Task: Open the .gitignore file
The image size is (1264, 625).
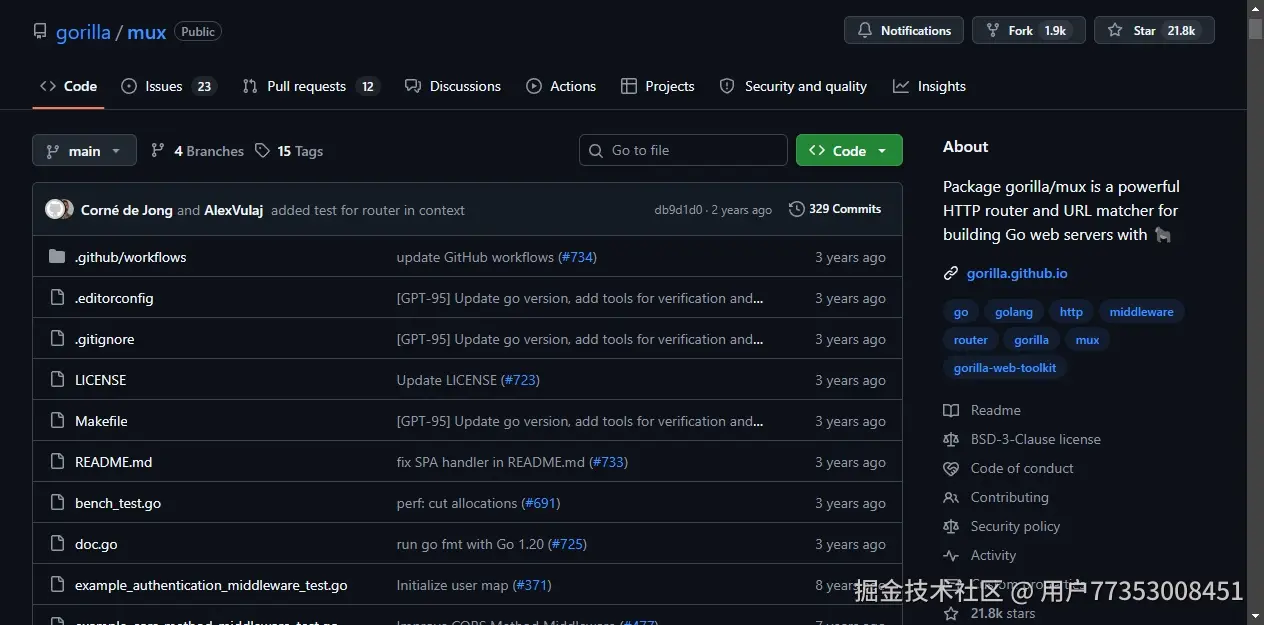Action: [104, 339]
